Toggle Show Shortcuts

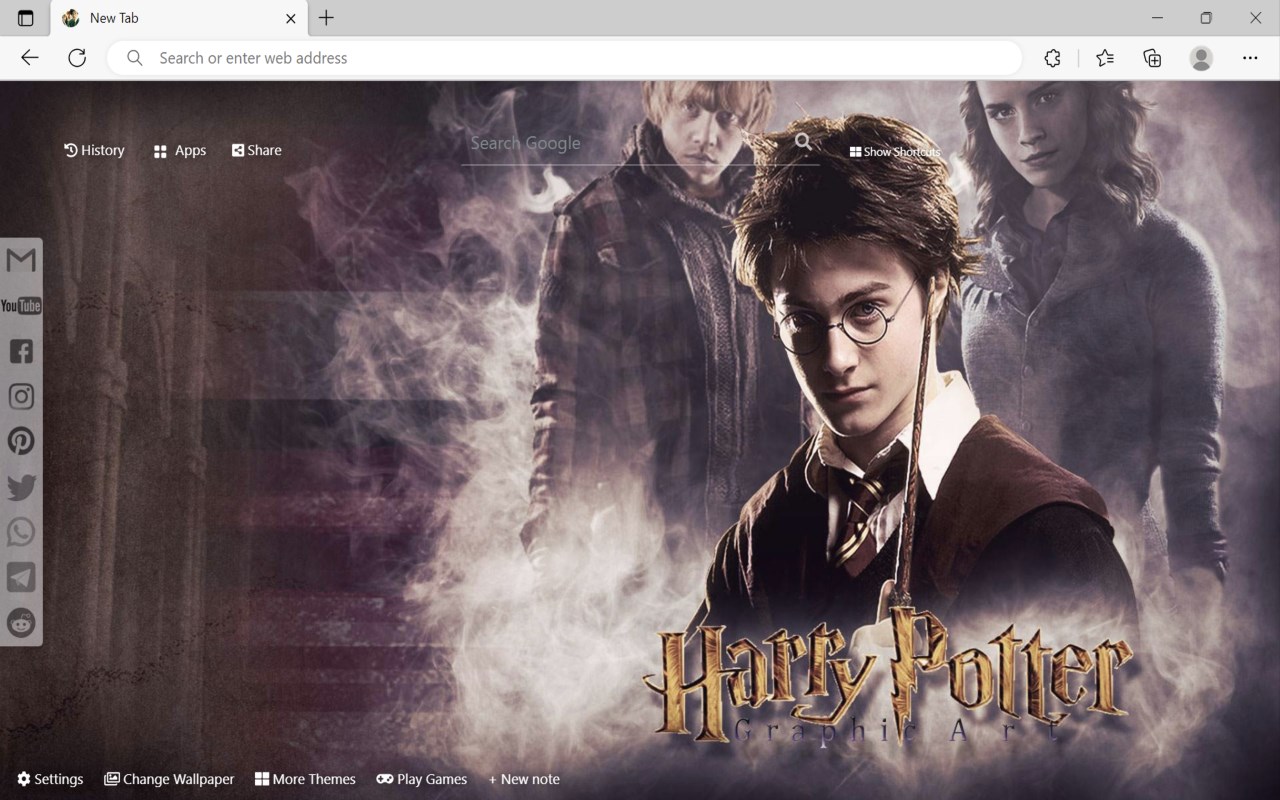[x=895, y=152]
